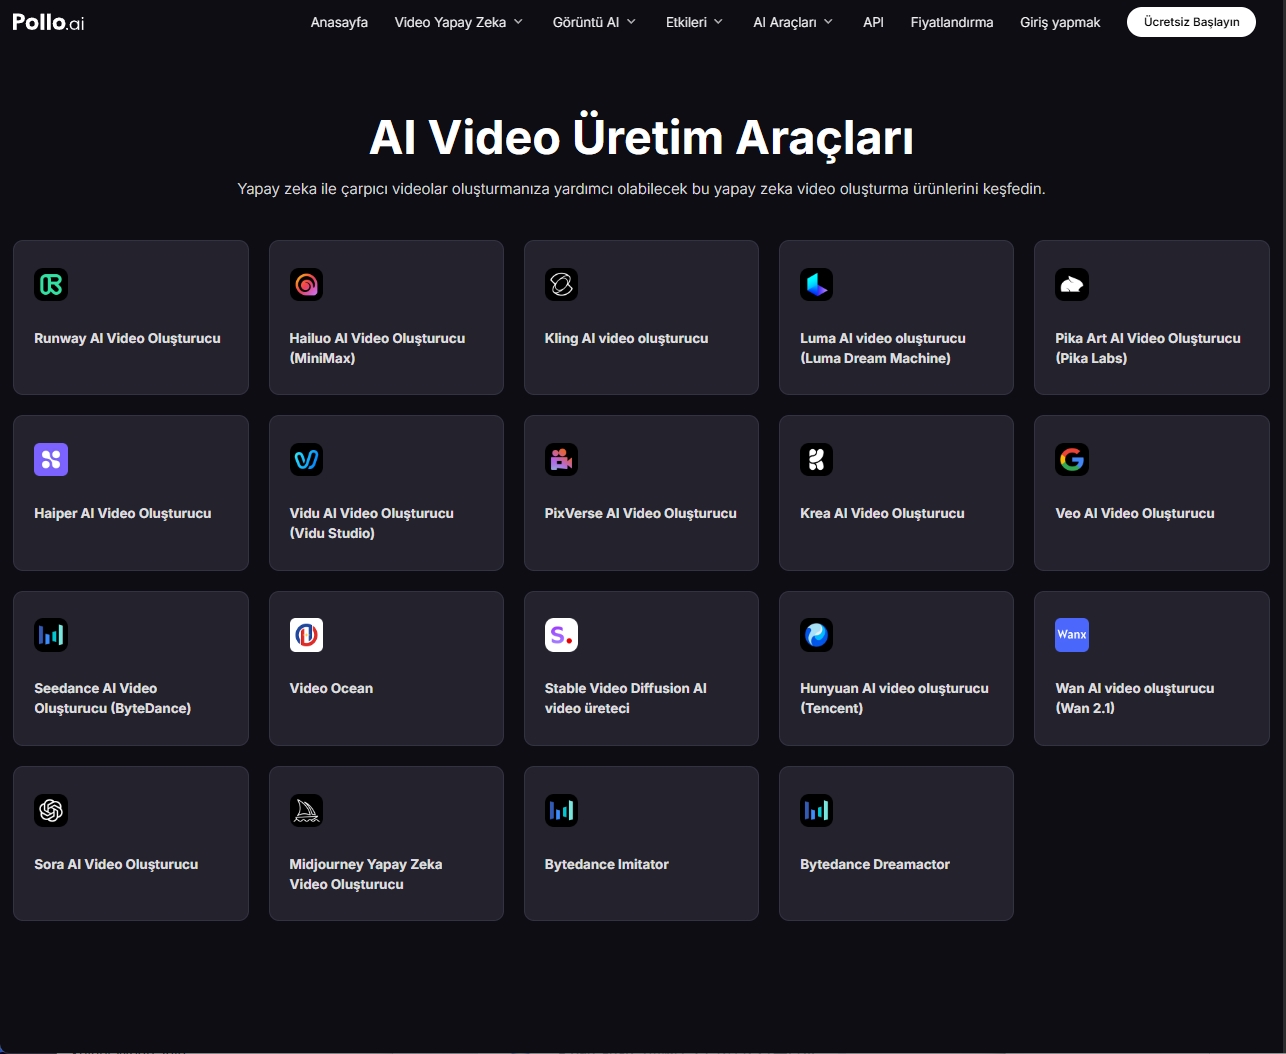Viewport: 1286px width, 1054px height.
Task: Click the Pika Art logo icon
Action: click(1071, 285)
